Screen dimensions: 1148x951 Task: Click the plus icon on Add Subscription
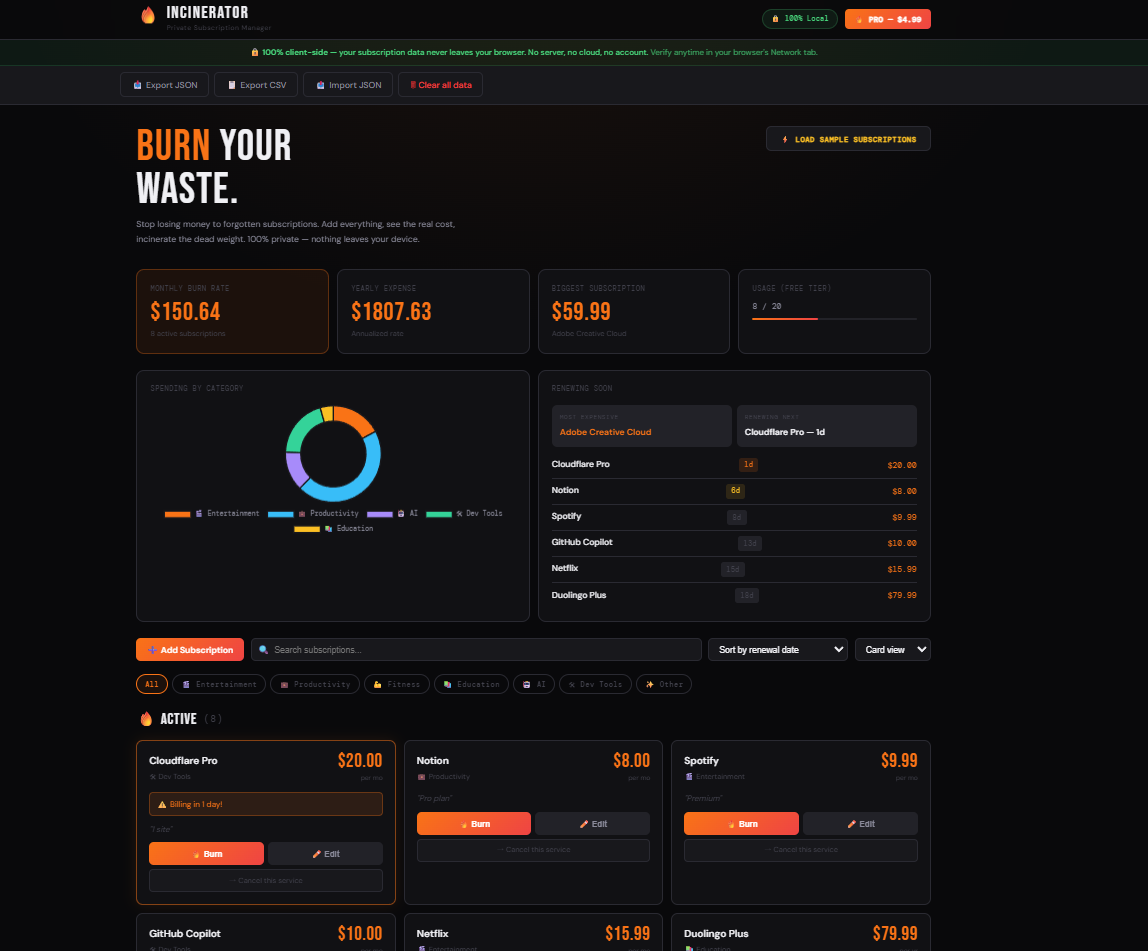[x=152, y=650]
